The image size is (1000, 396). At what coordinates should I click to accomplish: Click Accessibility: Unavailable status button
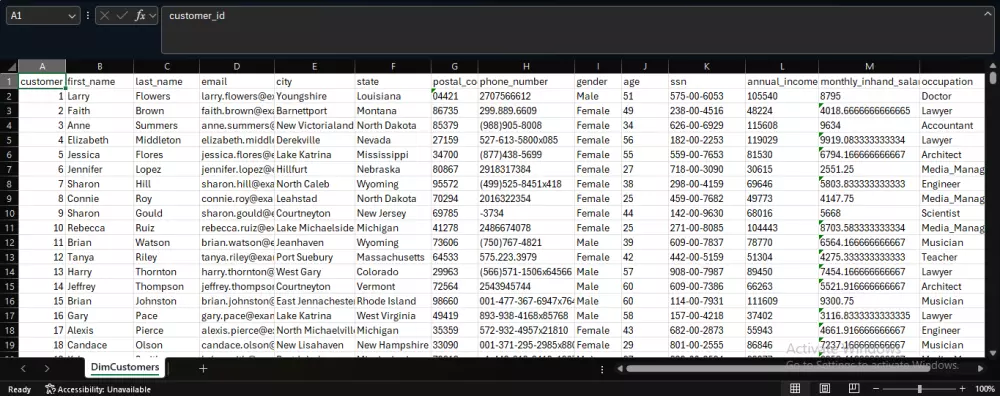coord(98,389)
